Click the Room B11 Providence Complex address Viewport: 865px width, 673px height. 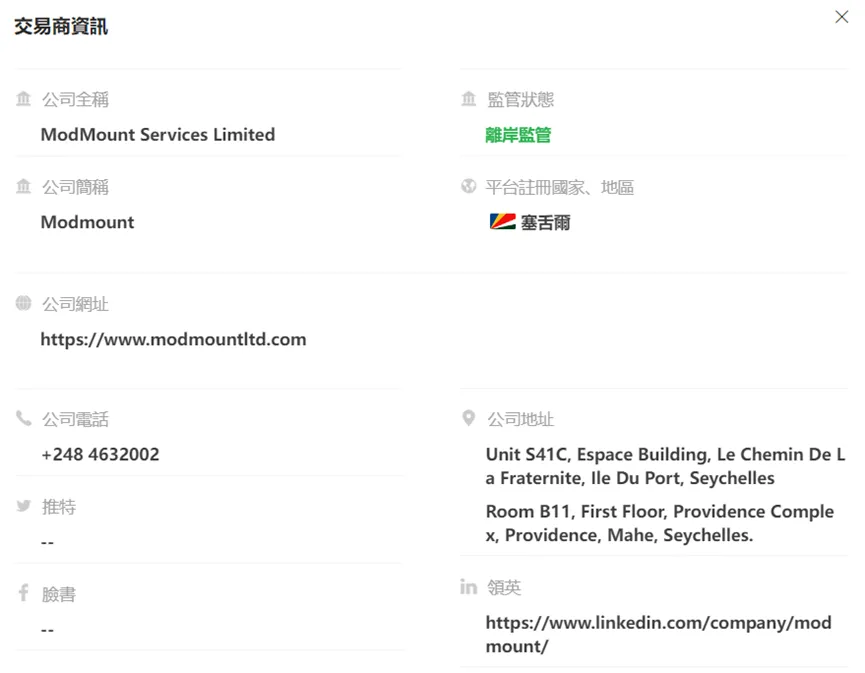660,523
